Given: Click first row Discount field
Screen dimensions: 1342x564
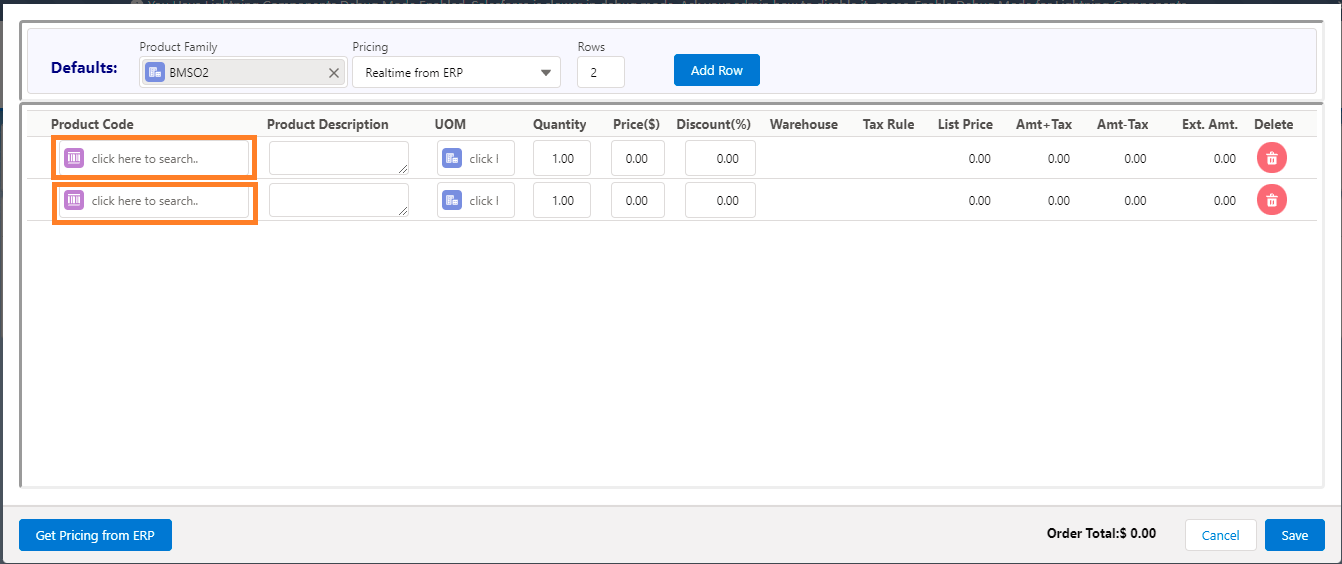Looking at the screenshot, I should [x=720, y=158].
